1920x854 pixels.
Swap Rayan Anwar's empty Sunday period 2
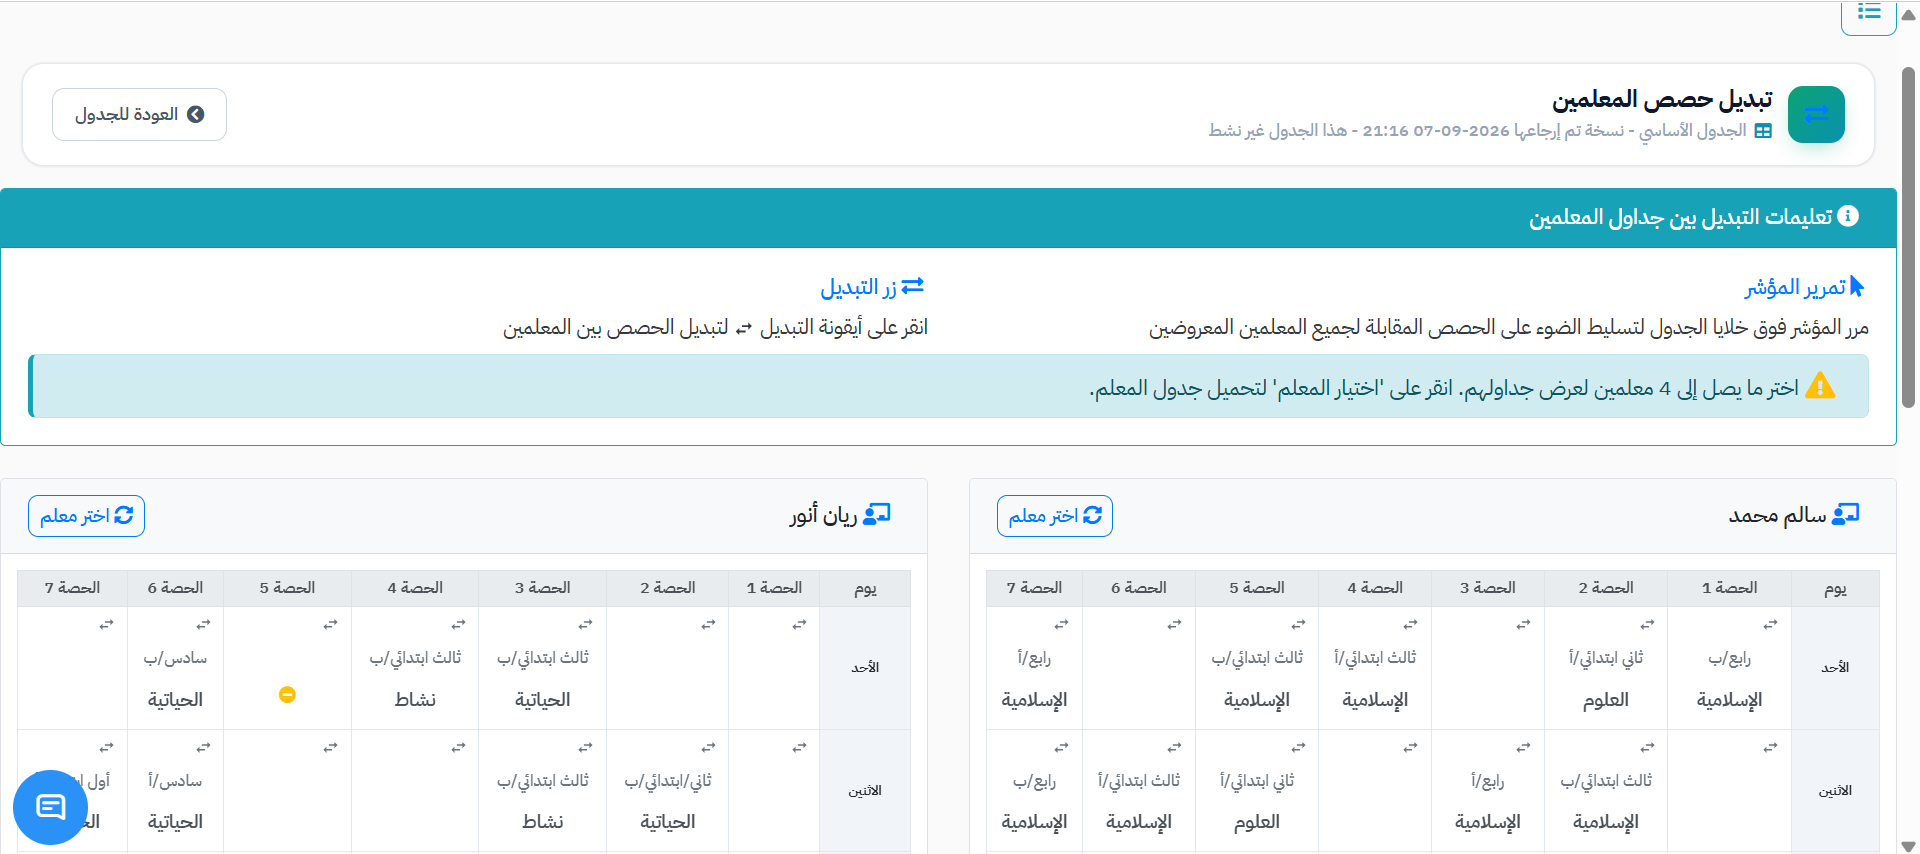(x=708, y=625)
